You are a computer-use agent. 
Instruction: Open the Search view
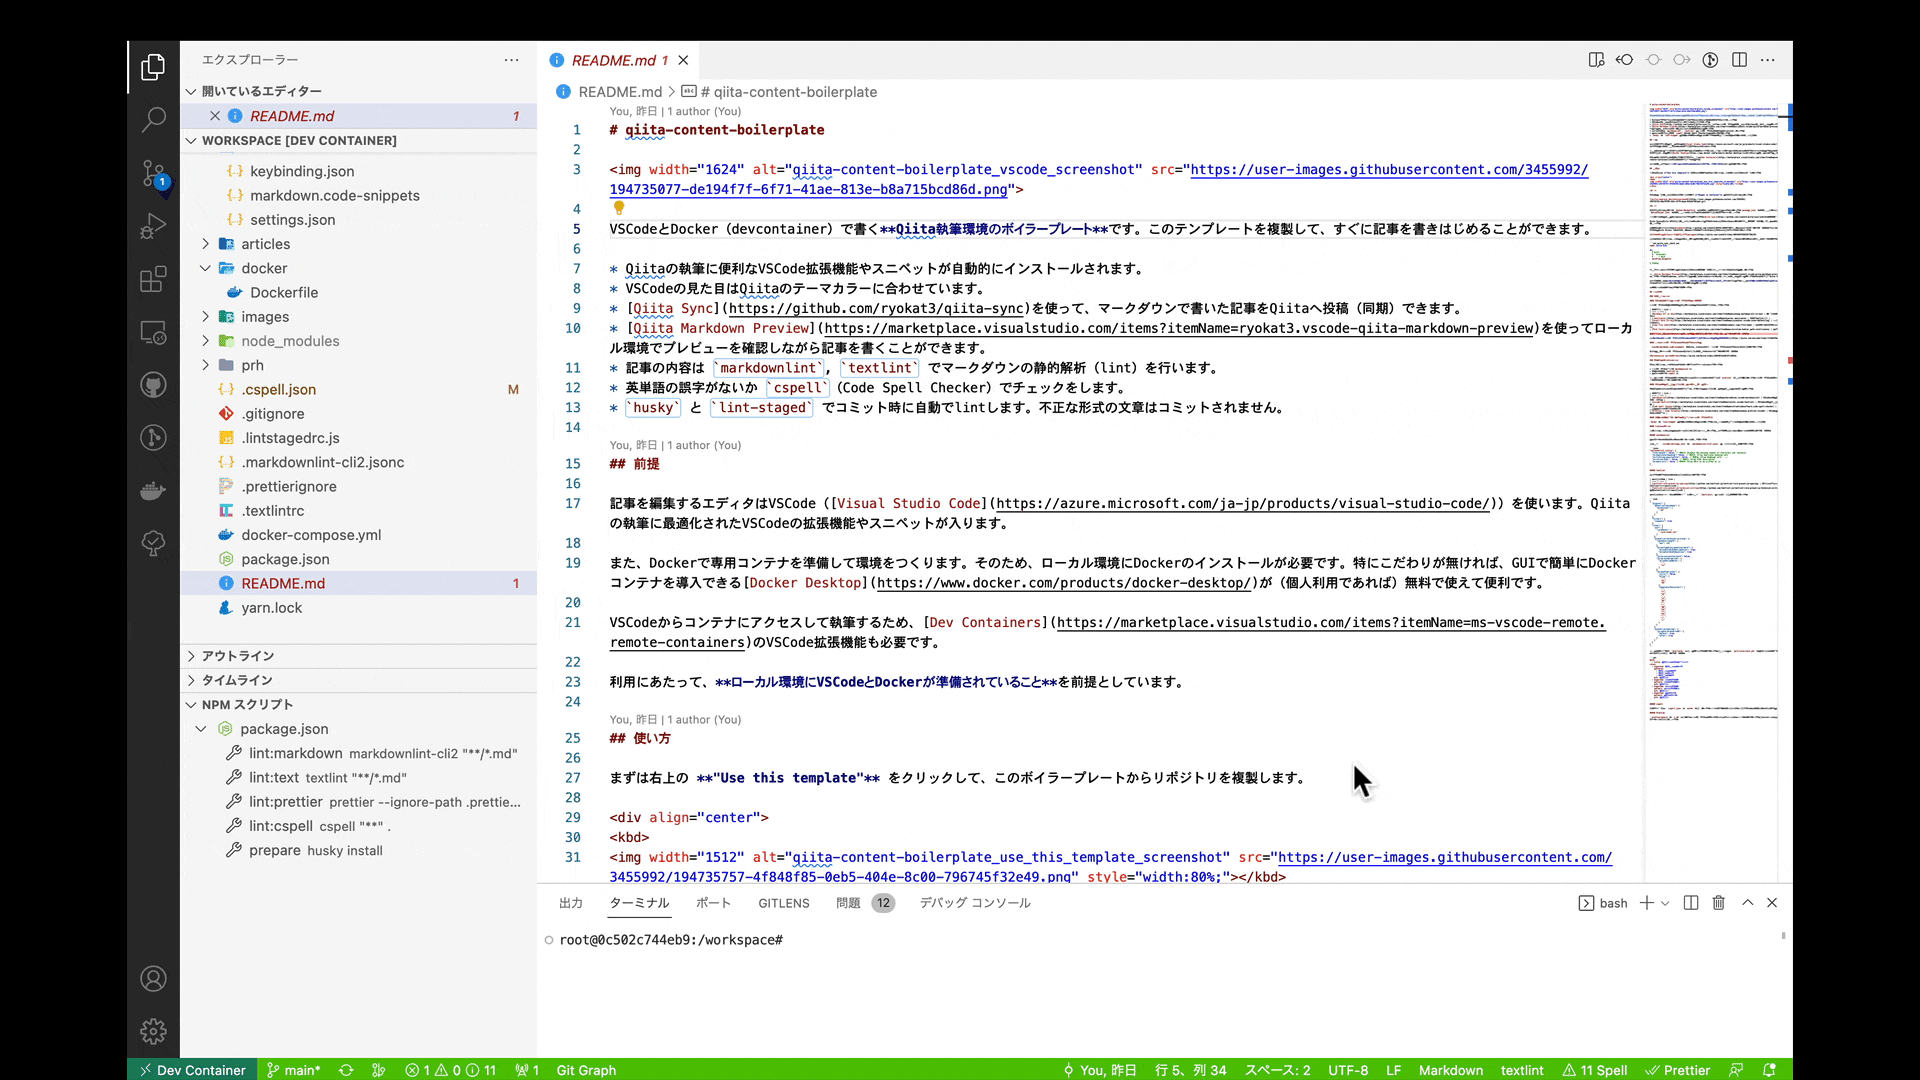[x=153, y=119]
